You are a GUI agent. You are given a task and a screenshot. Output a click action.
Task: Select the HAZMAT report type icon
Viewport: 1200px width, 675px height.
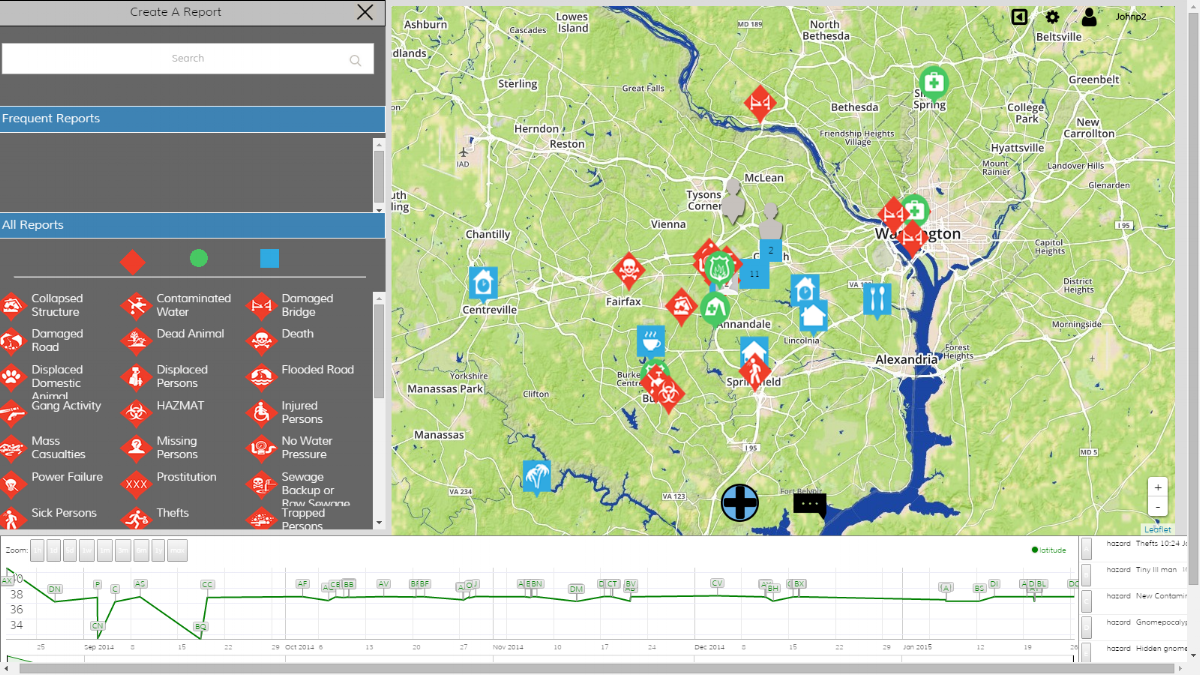(135, 412)
